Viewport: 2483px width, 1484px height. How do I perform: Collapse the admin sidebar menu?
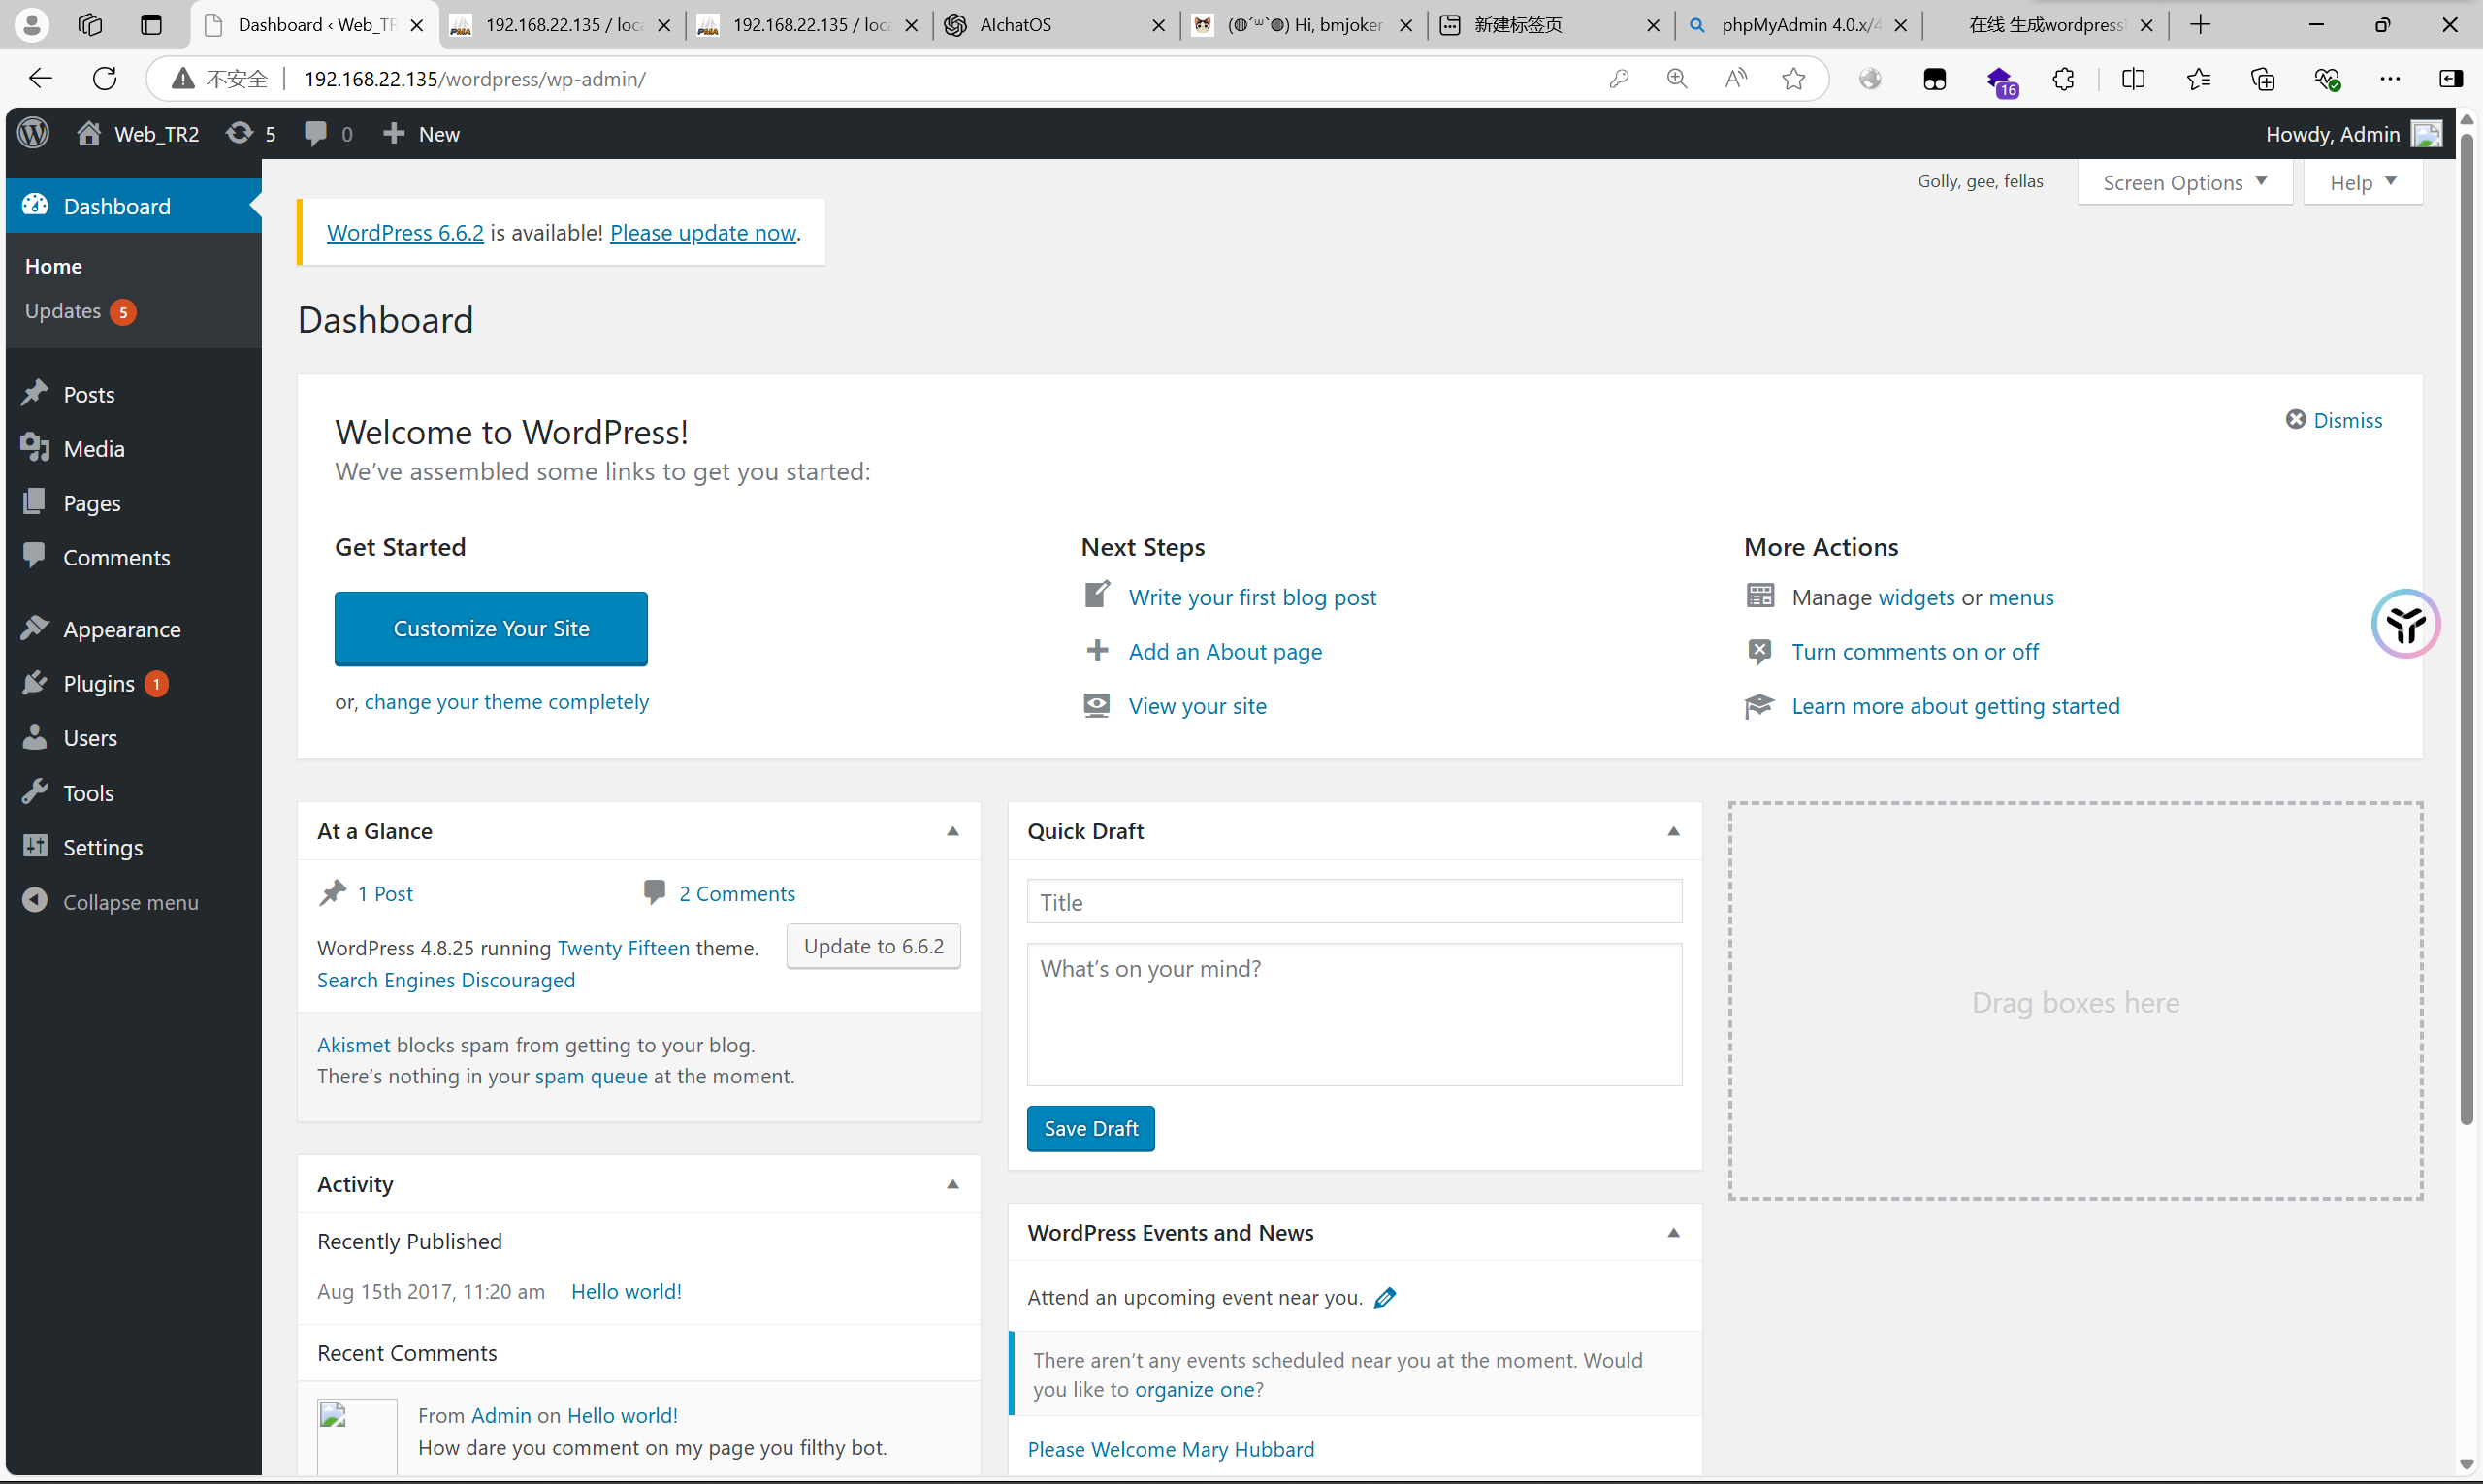pyautogui.click(x=112, y=902)
